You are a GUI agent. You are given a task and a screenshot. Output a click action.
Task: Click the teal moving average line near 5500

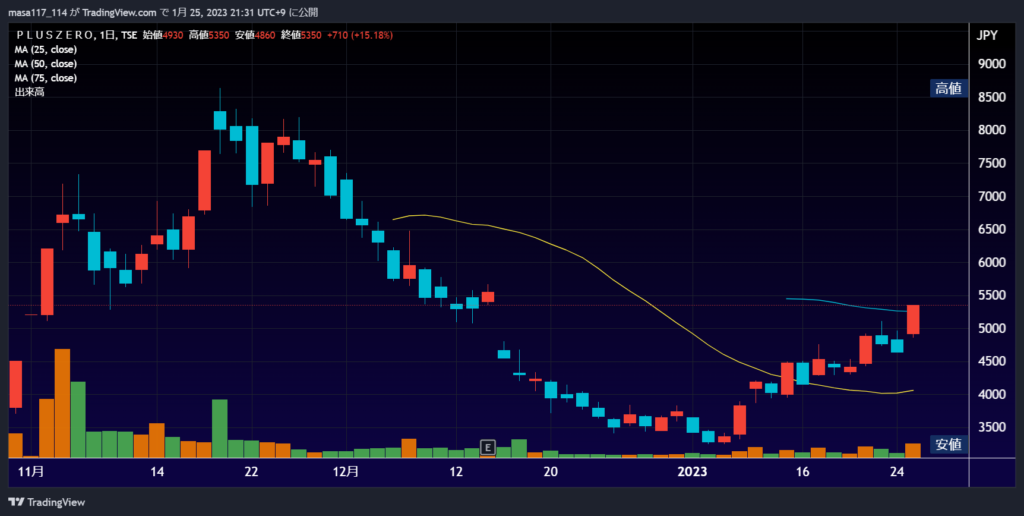(x=849, y=304)
